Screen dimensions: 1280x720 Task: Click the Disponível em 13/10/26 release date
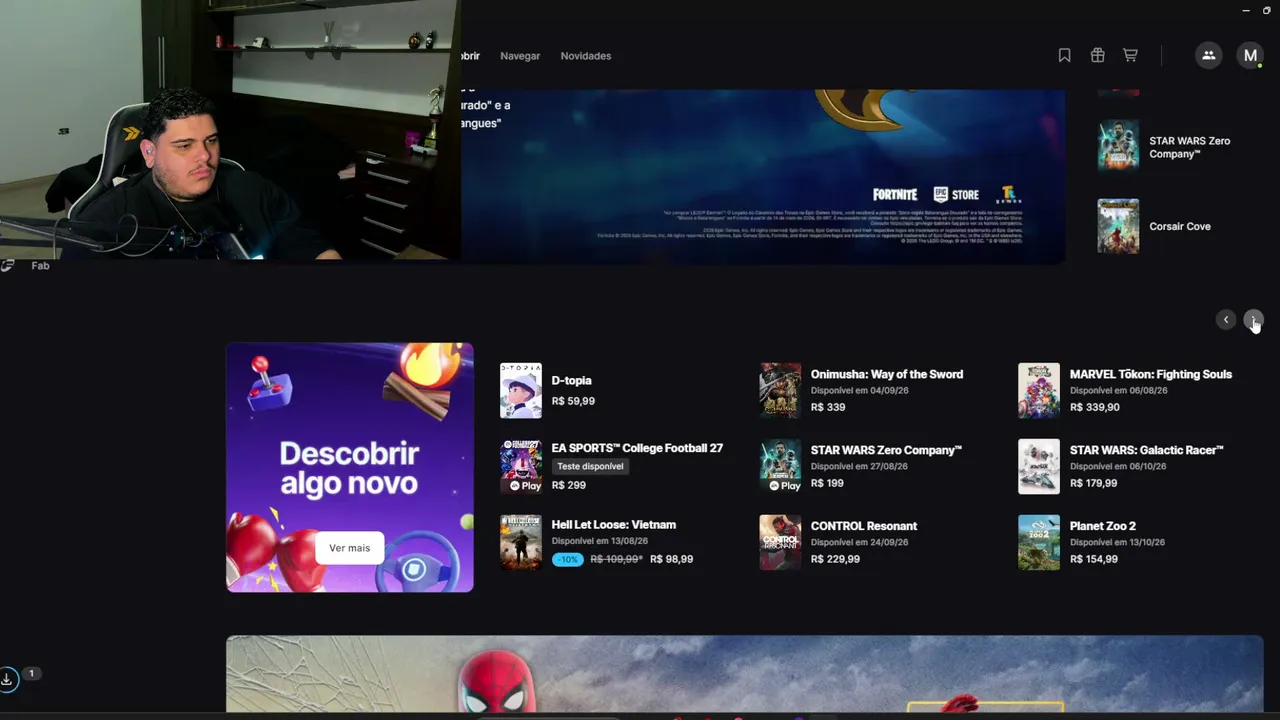pos(1117,542)
